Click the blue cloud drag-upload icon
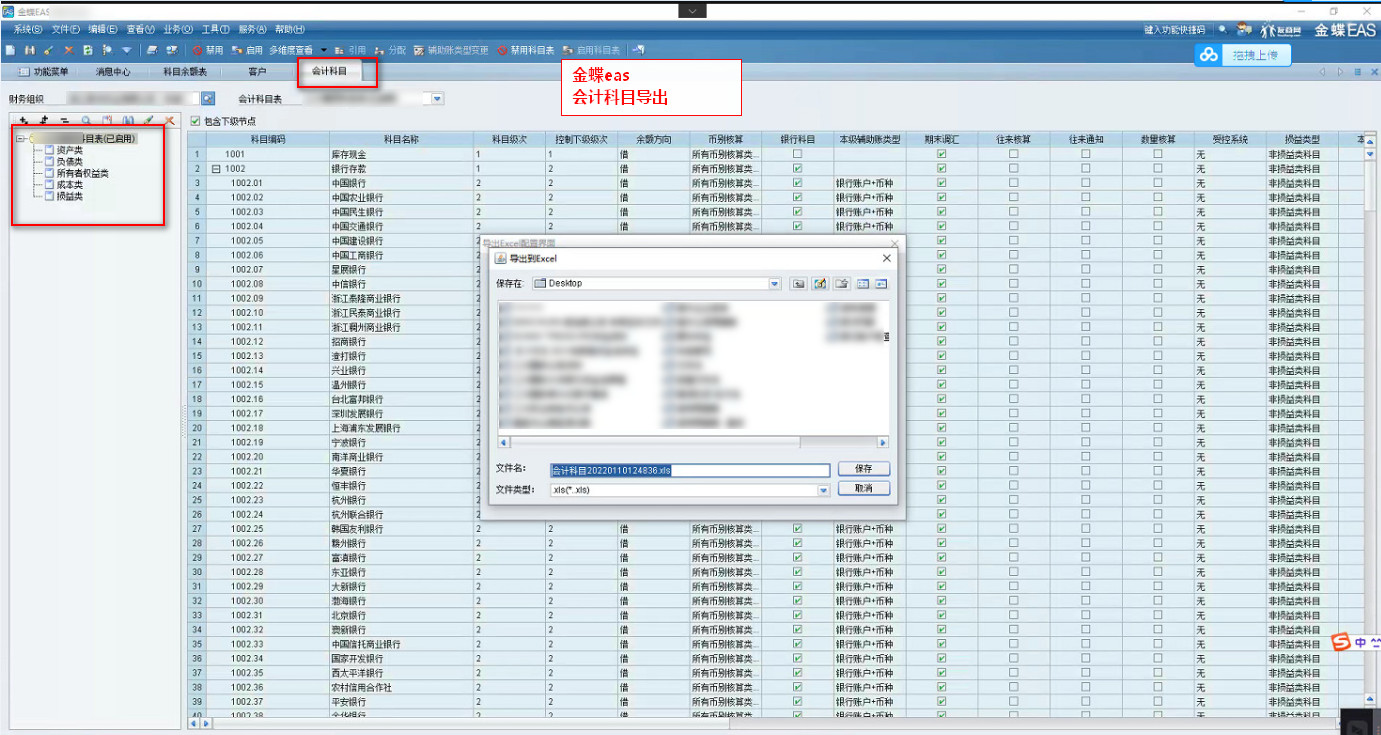Screen dimensions: 1381x735 coord(1209,56)
